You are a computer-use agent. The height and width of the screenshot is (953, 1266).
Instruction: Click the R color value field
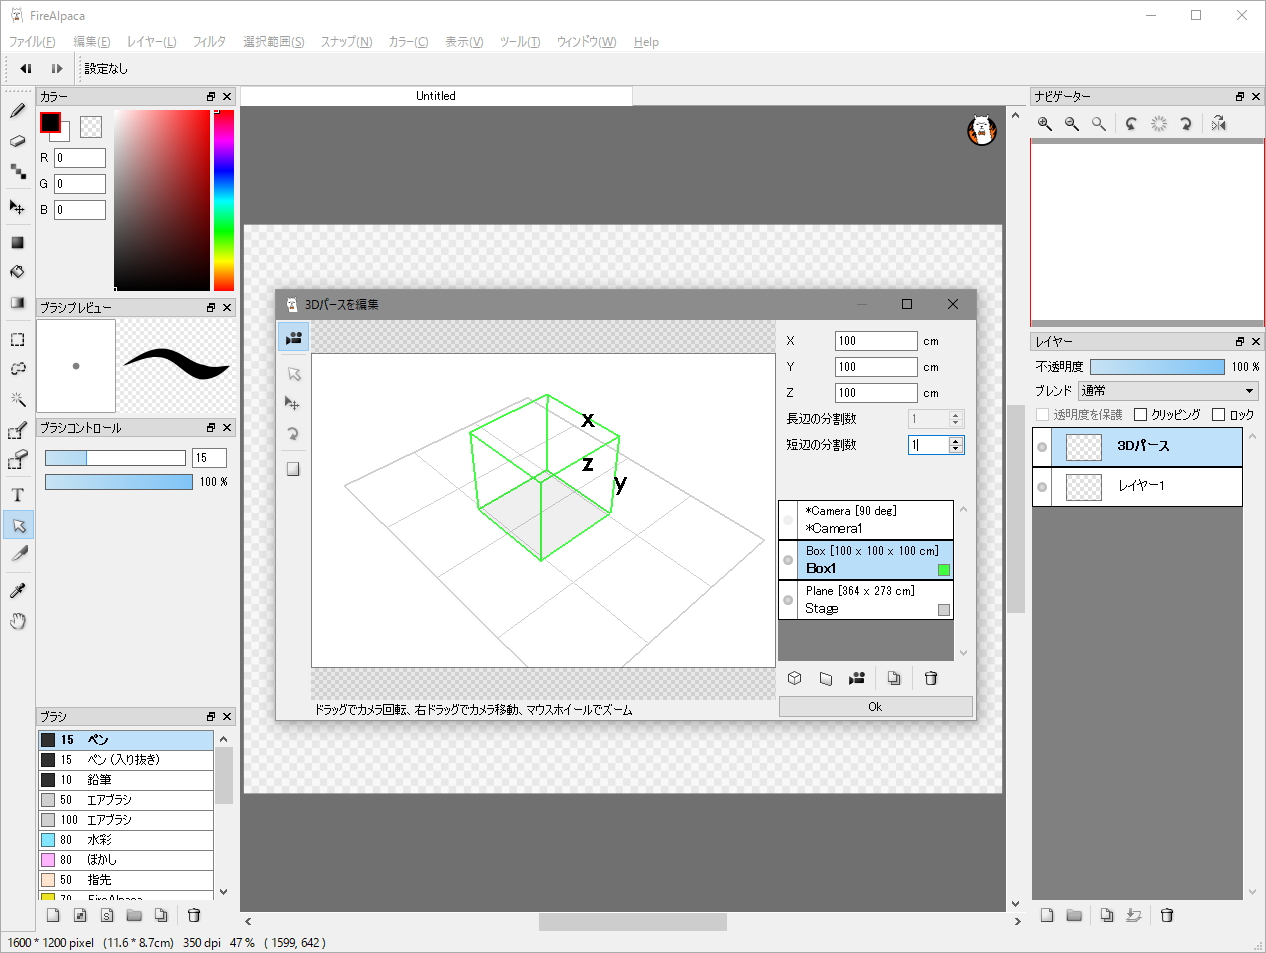coord(80,158)
